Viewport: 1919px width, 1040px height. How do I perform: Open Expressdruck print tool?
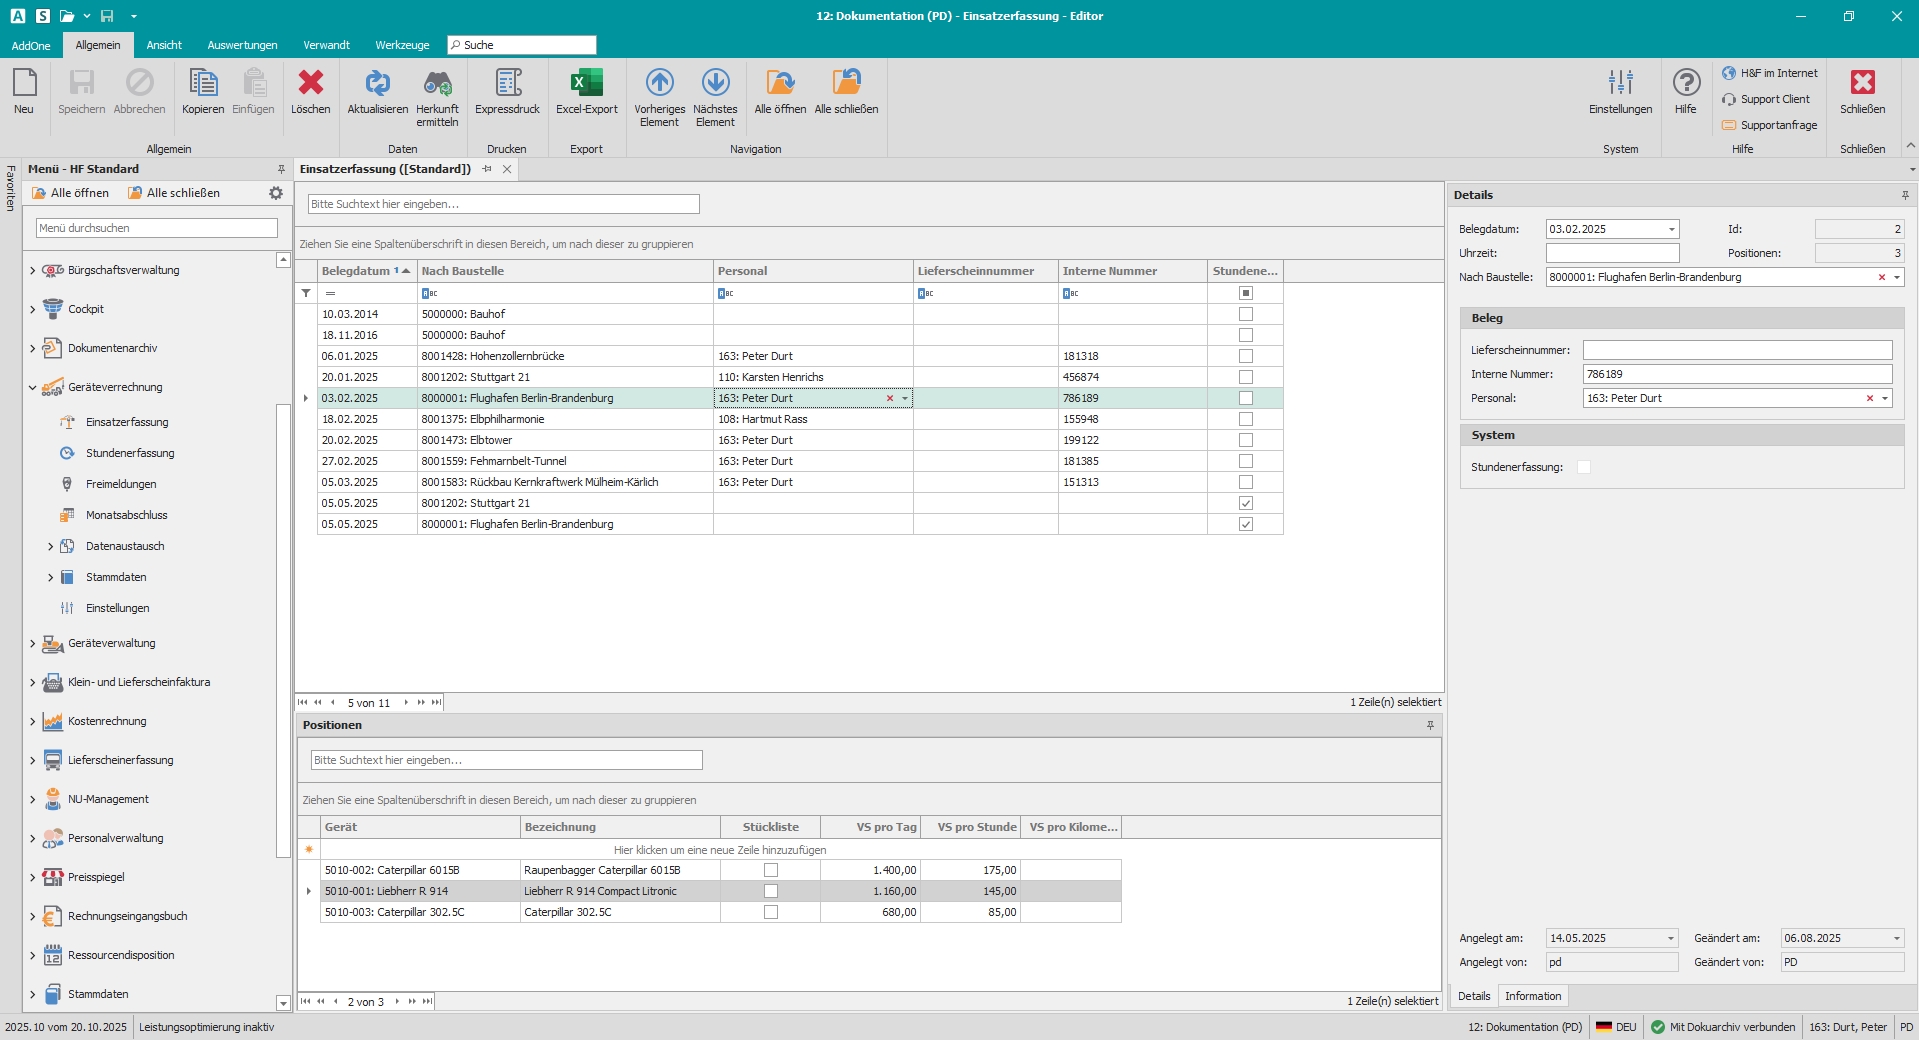pyautogui.click(x=507, y=84)
